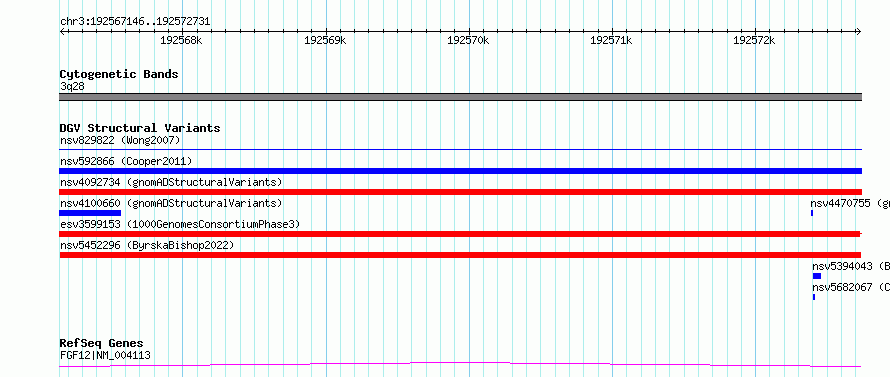Image resolution: width=890 pixels, height=377 pixels.
Task: Click the tiny blue nsv5682067 marker
Action: click(x=814, y=297)
